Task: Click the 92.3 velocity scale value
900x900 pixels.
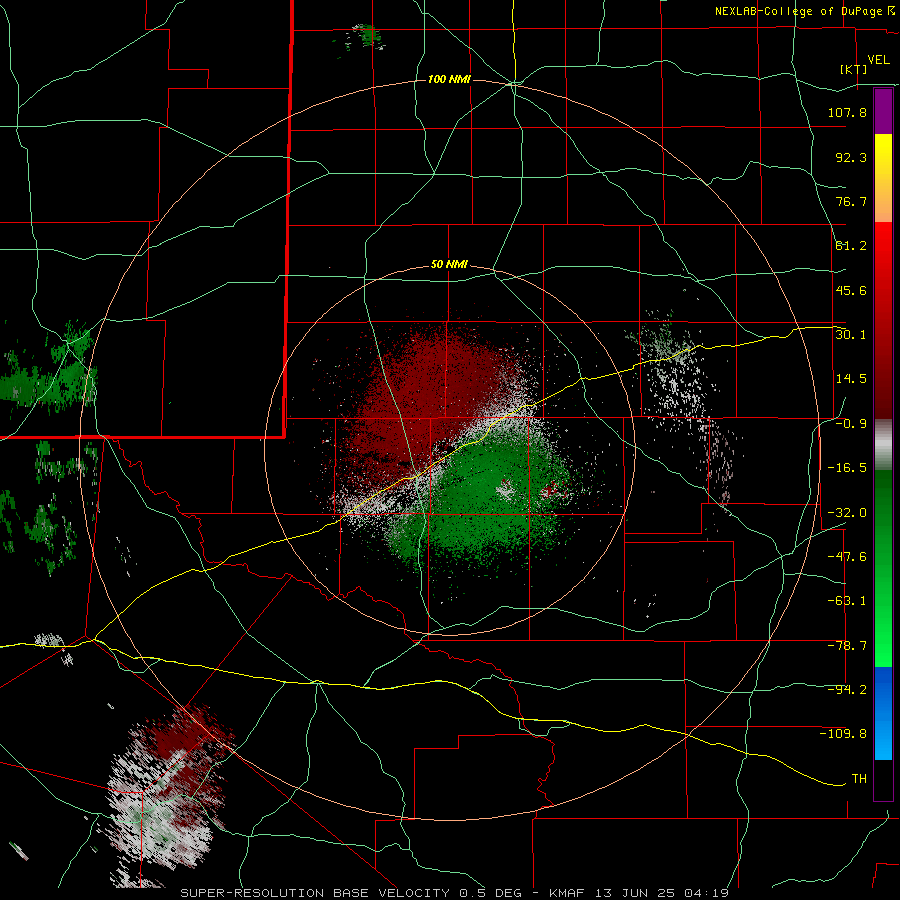Action: click(851, 157)
